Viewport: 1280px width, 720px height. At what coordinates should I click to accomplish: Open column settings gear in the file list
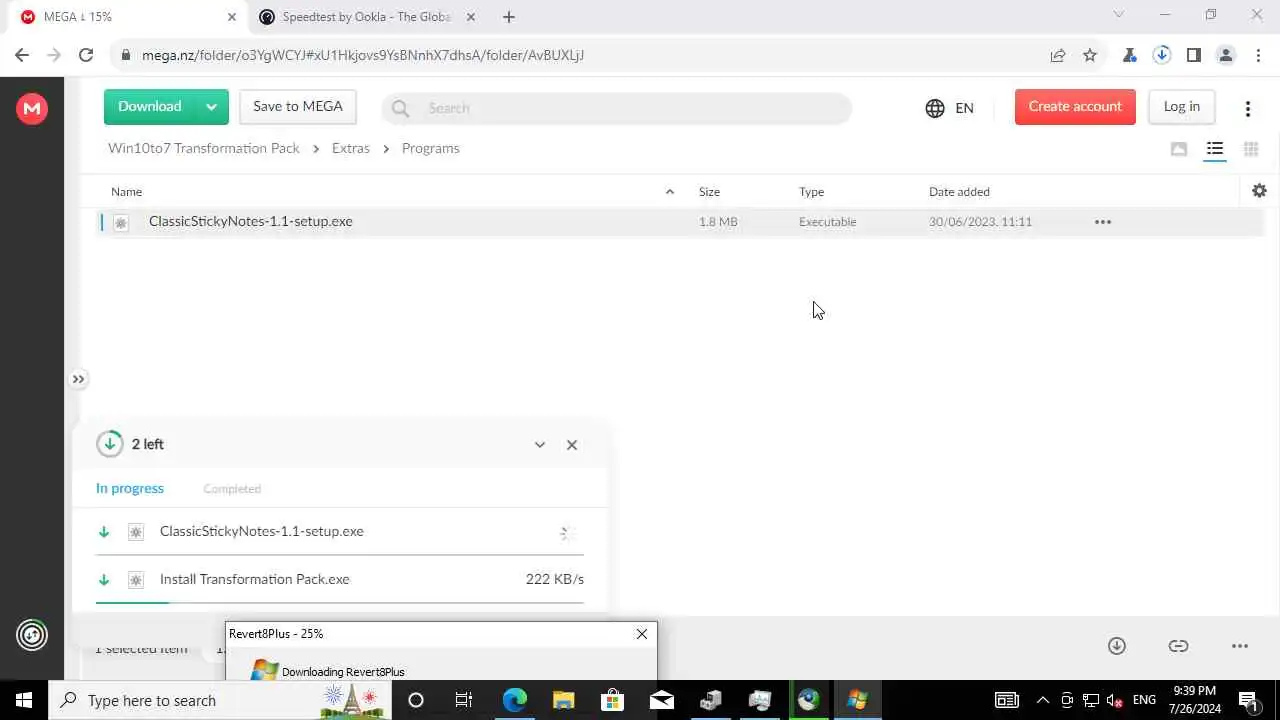coord(1259,191)
